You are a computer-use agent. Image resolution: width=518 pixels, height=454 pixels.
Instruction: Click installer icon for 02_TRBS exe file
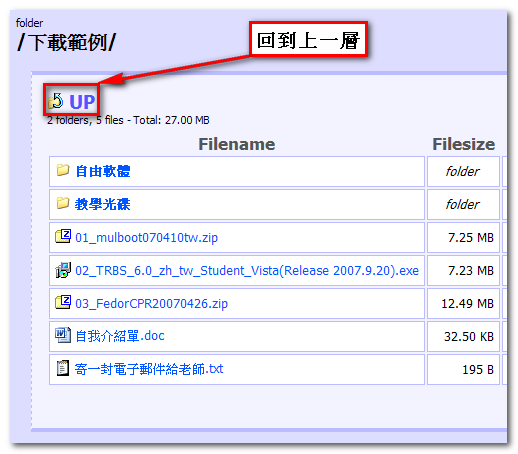(63, 269)
